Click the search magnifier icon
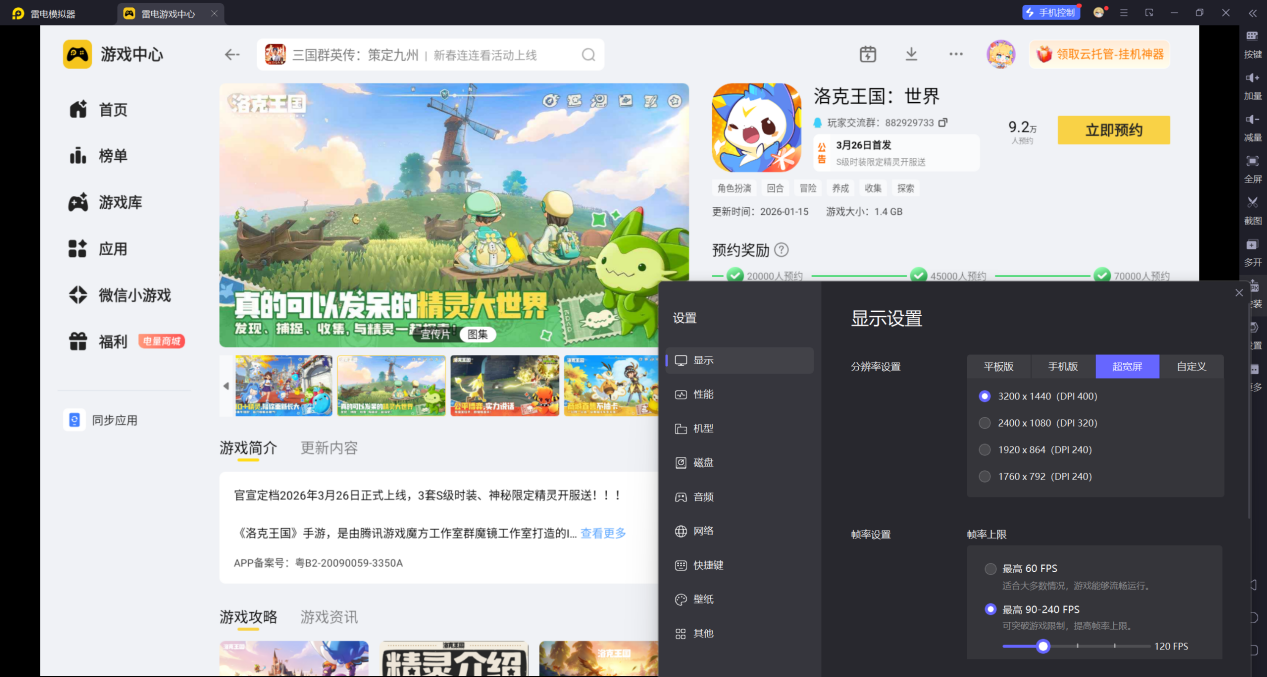The width and height of the screenshot is (1267, 677). pyautogui.click(x=589, y=55)
